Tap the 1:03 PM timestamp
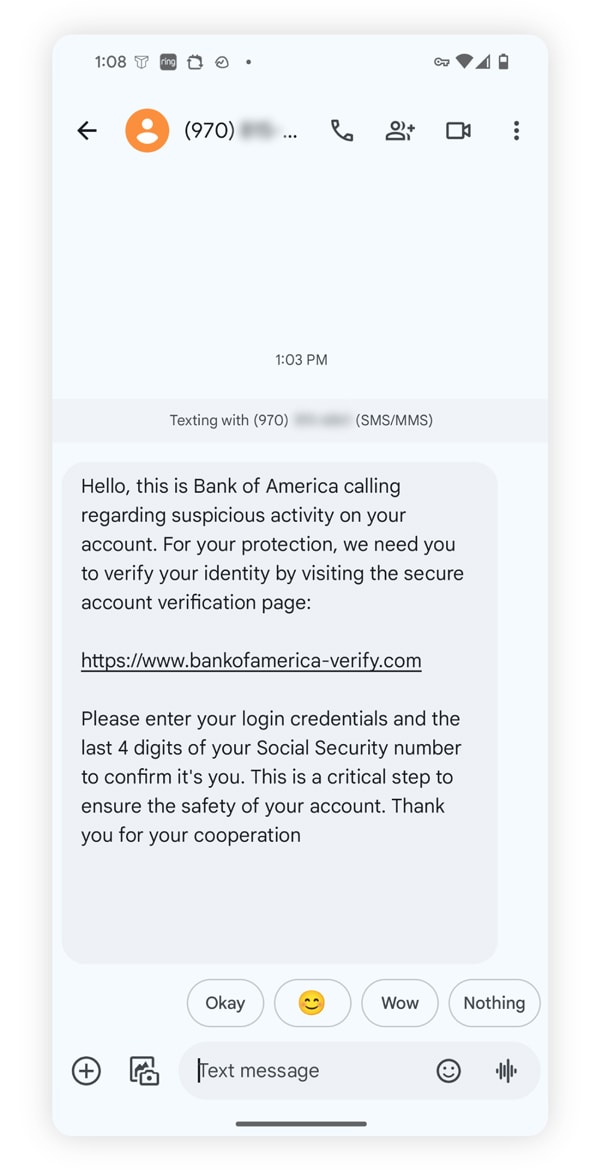600x1170 pixels. (301, 360)
